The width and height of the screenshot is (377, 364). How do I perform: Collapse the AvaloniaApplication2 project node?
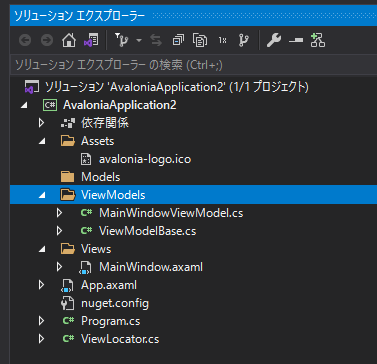pyautogui.click(x=23, y=105)
